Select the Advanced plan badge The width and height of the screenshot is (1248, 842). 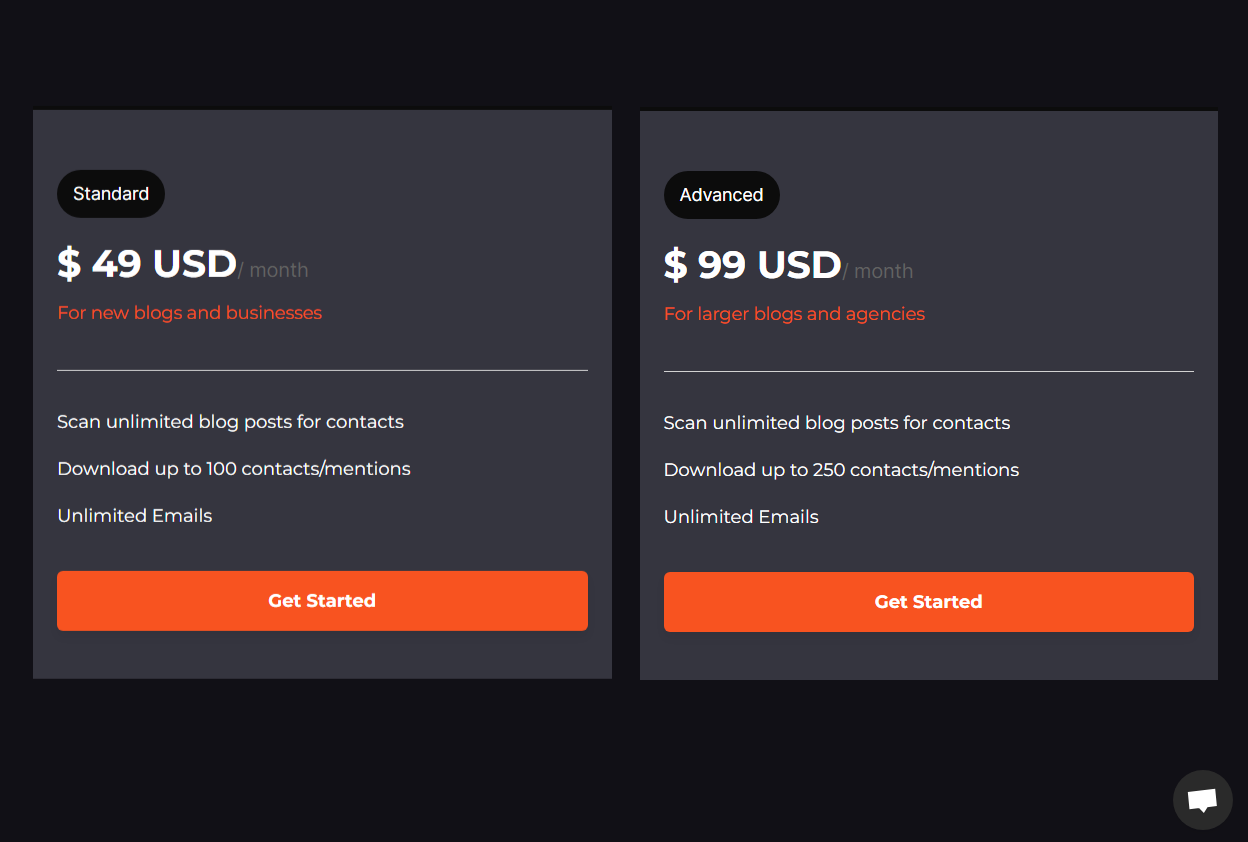721,195
